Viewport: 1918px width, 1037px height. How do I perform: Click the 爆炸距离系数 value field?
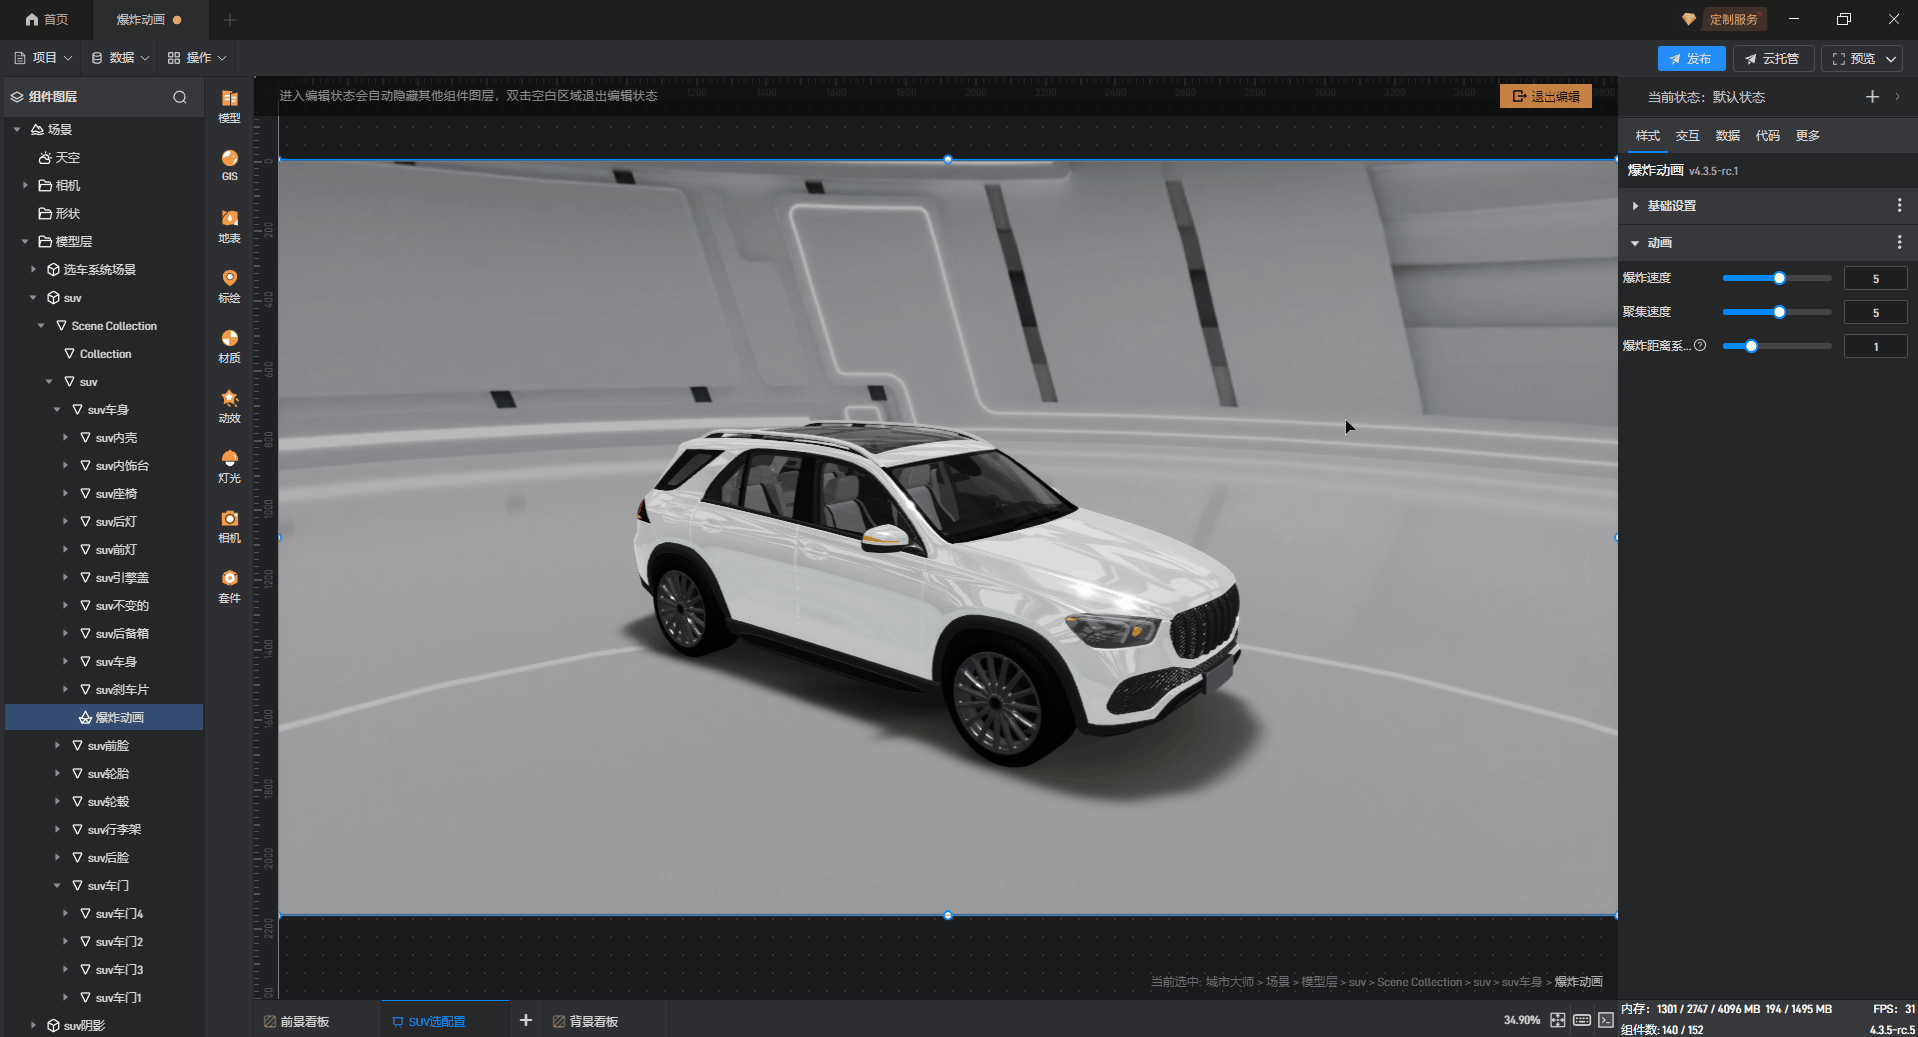[1876, 347]
